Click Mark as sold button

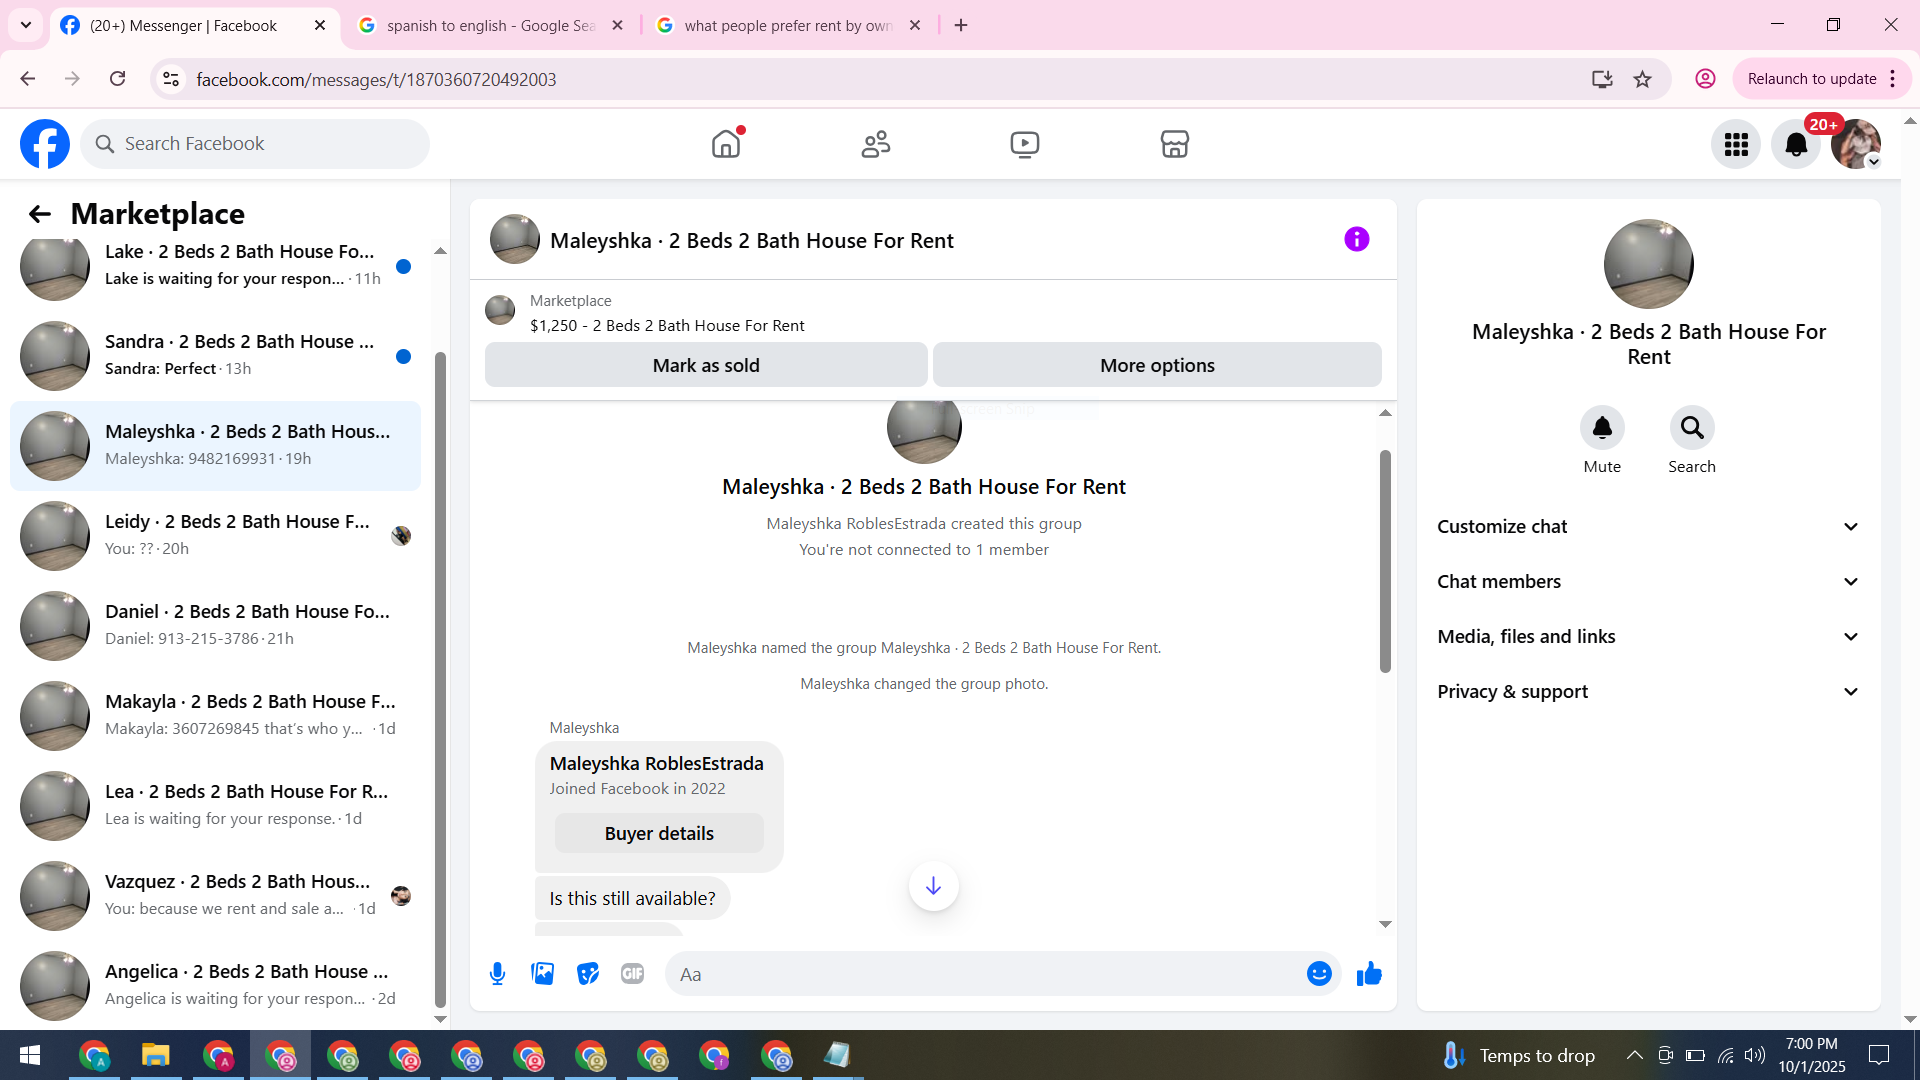tap(706, 365)
